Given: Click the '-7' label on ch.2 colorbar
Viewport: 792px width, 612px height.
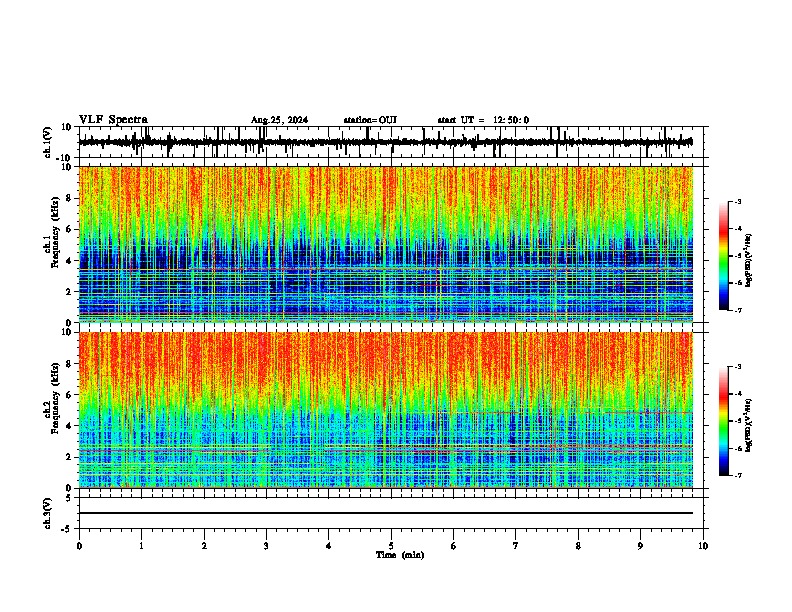Looking at the screenshot, I should click(737, 476).
